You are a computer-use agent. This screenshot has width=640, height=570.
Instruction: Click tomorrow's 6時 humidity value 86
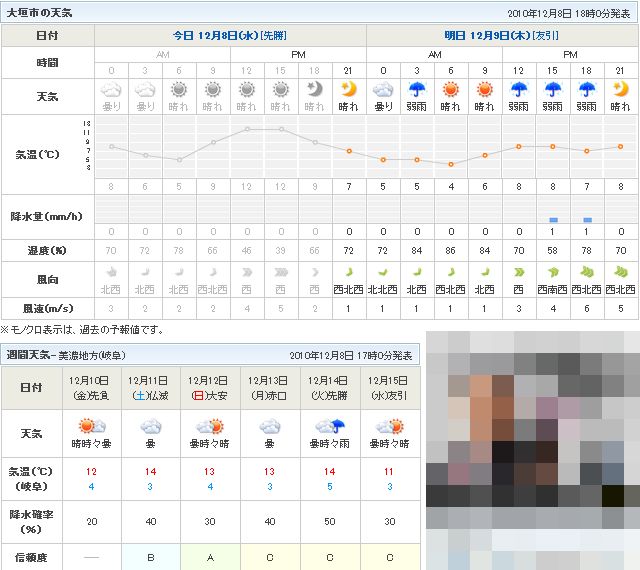(x=451, y=250)
